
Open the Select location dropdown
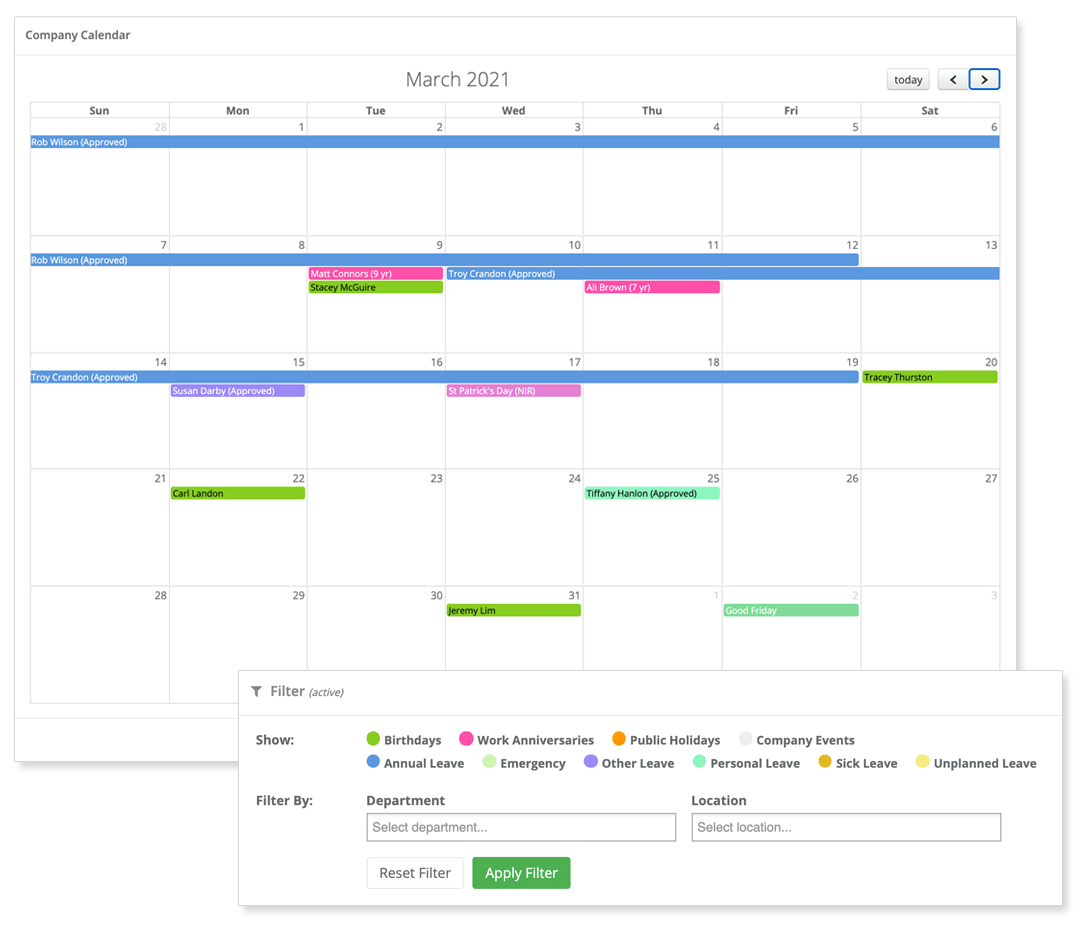click(845, 827)
